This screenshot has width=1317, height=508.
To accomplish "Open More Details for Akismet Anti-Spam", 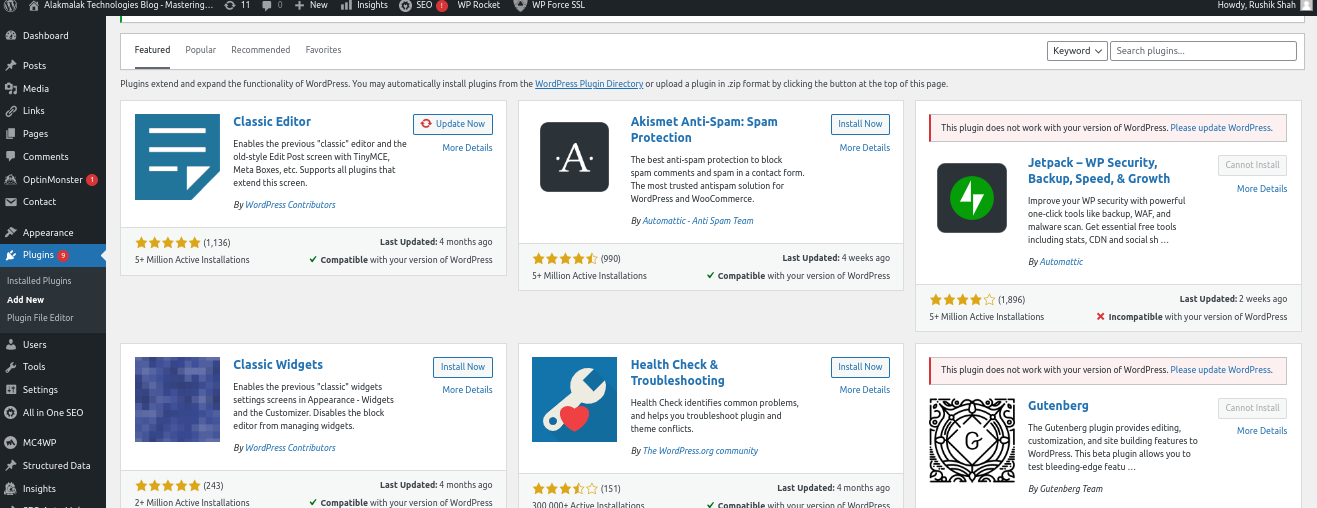I will click(x=865, y=148).
